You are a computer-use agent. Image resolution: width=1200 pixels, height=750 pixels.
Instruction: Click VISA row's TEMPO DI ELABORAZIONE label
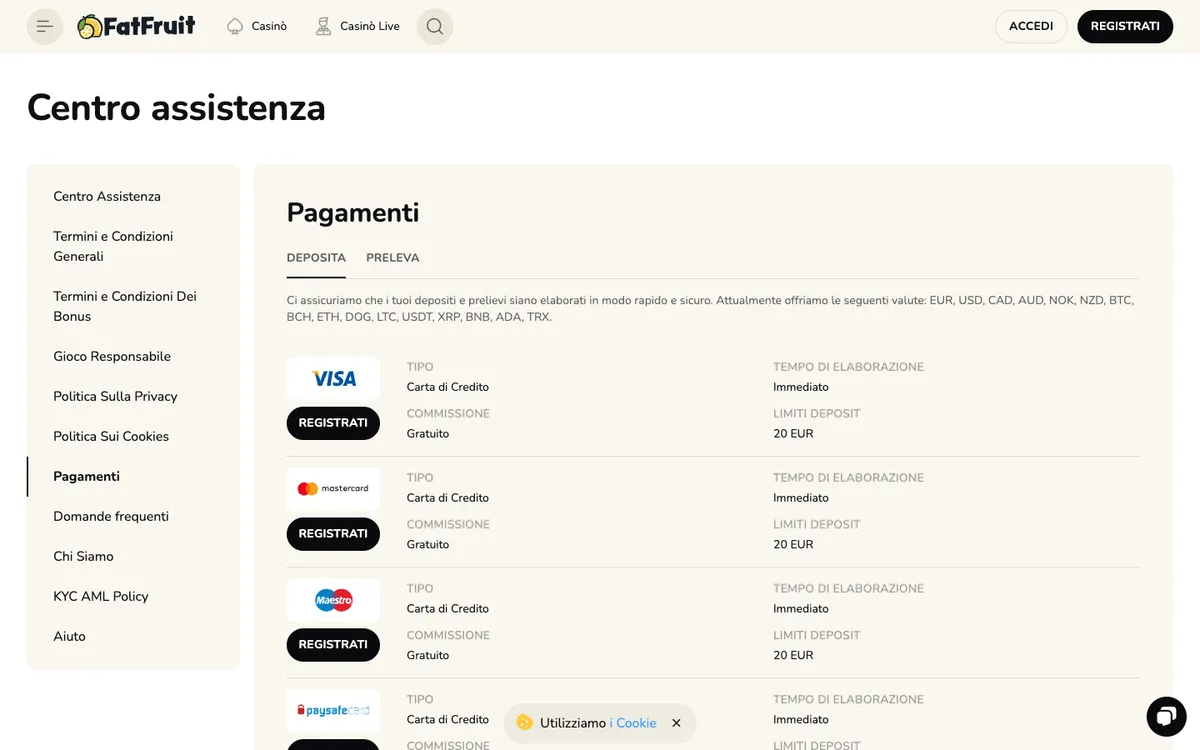click(848, 367)
